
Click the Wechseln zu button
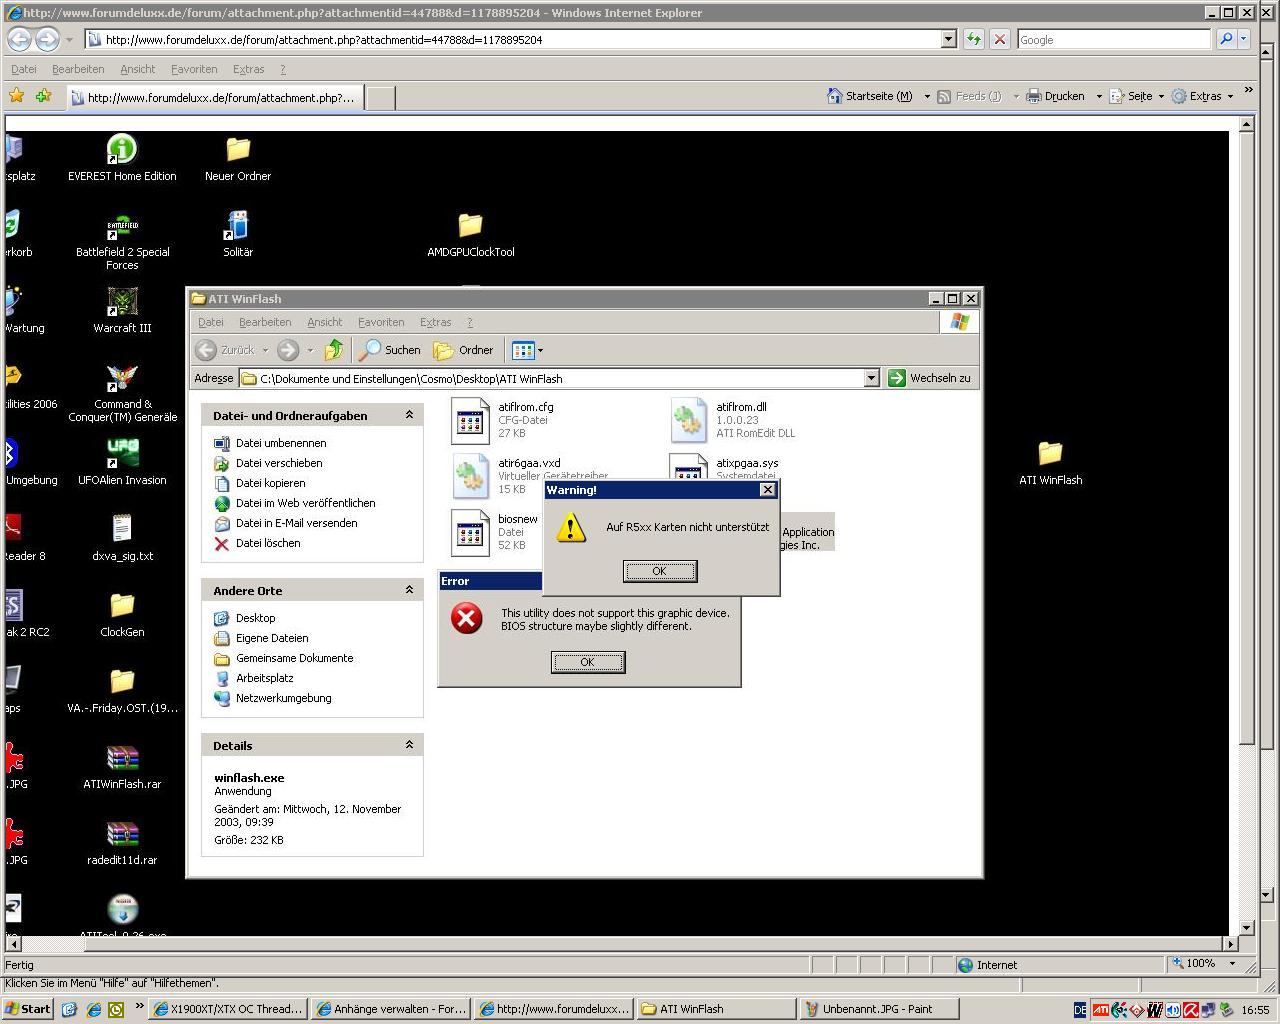[x=930, y=378]
